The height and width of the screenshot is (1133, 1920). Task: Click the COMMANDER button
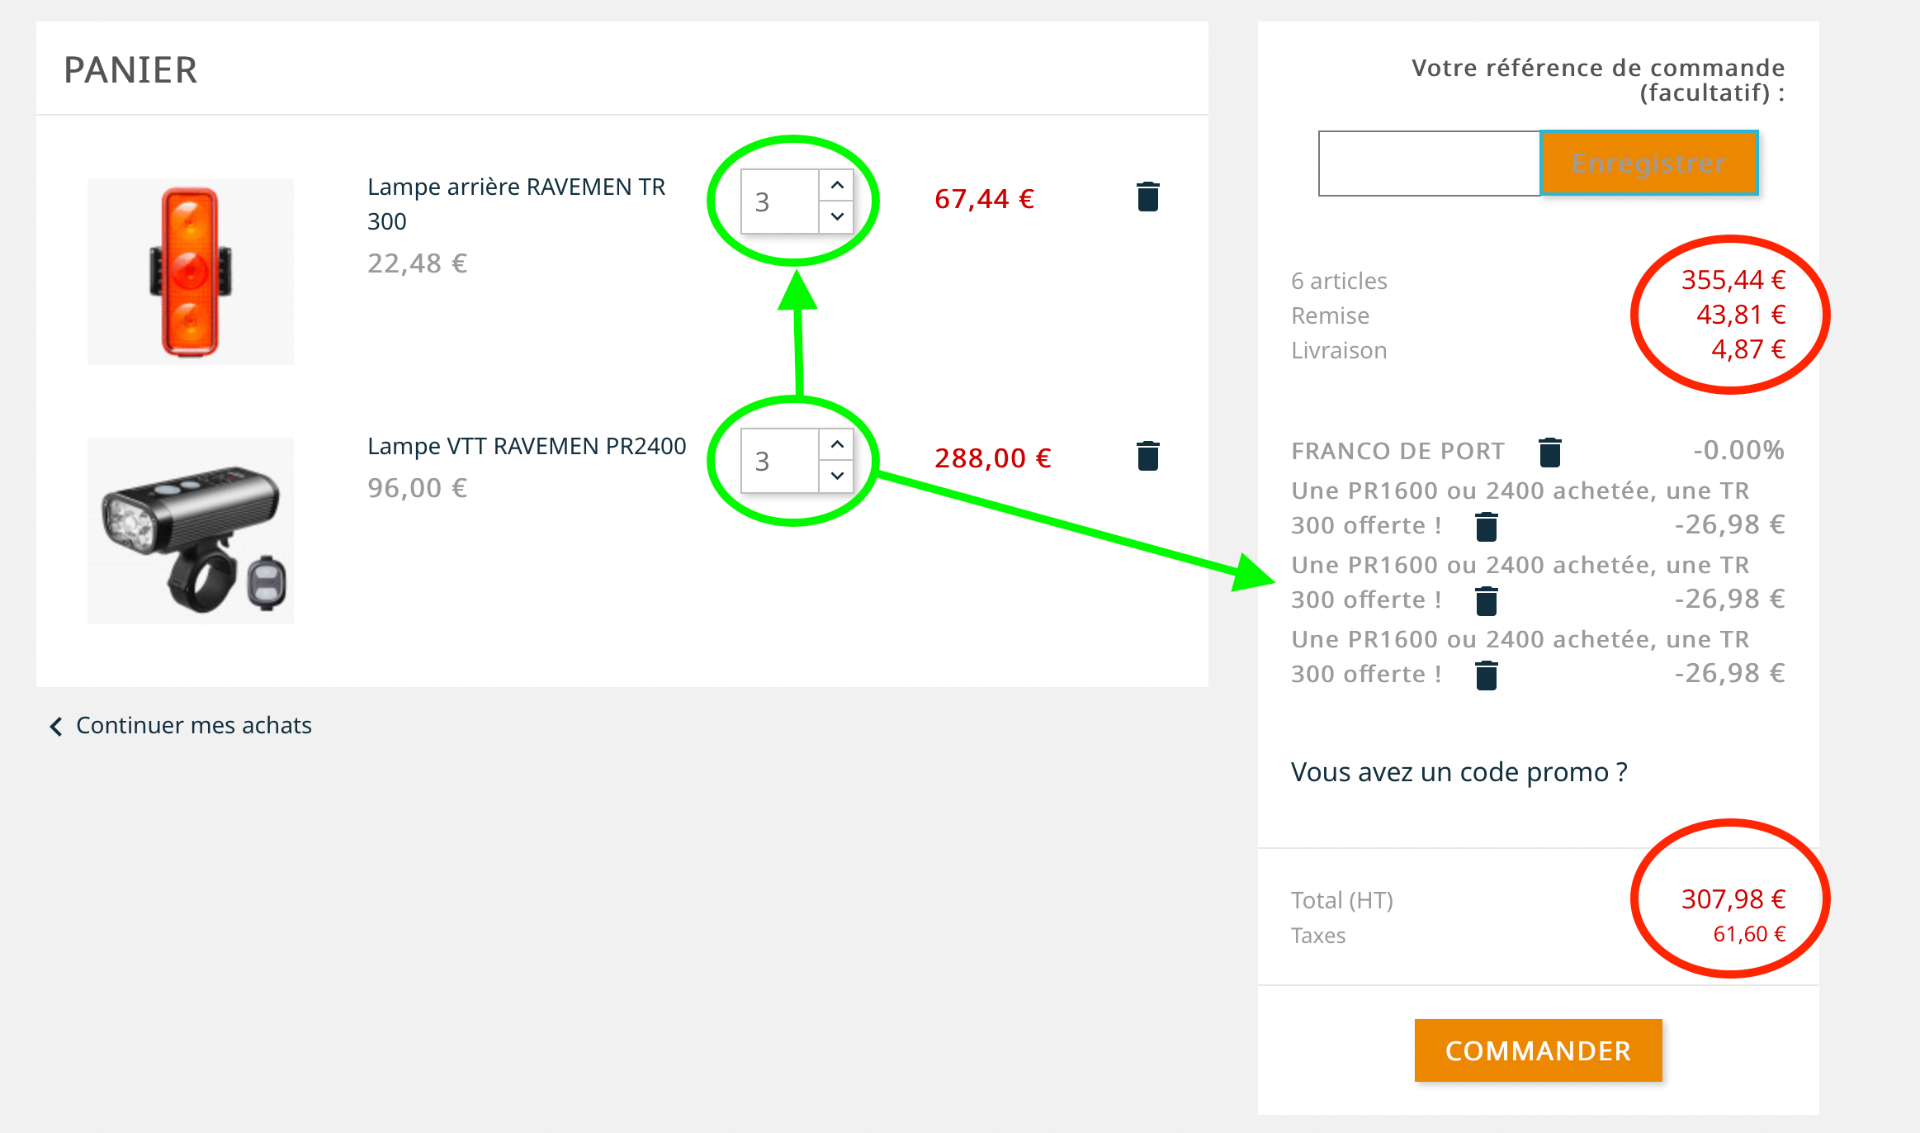[x=1538, y=1050]
